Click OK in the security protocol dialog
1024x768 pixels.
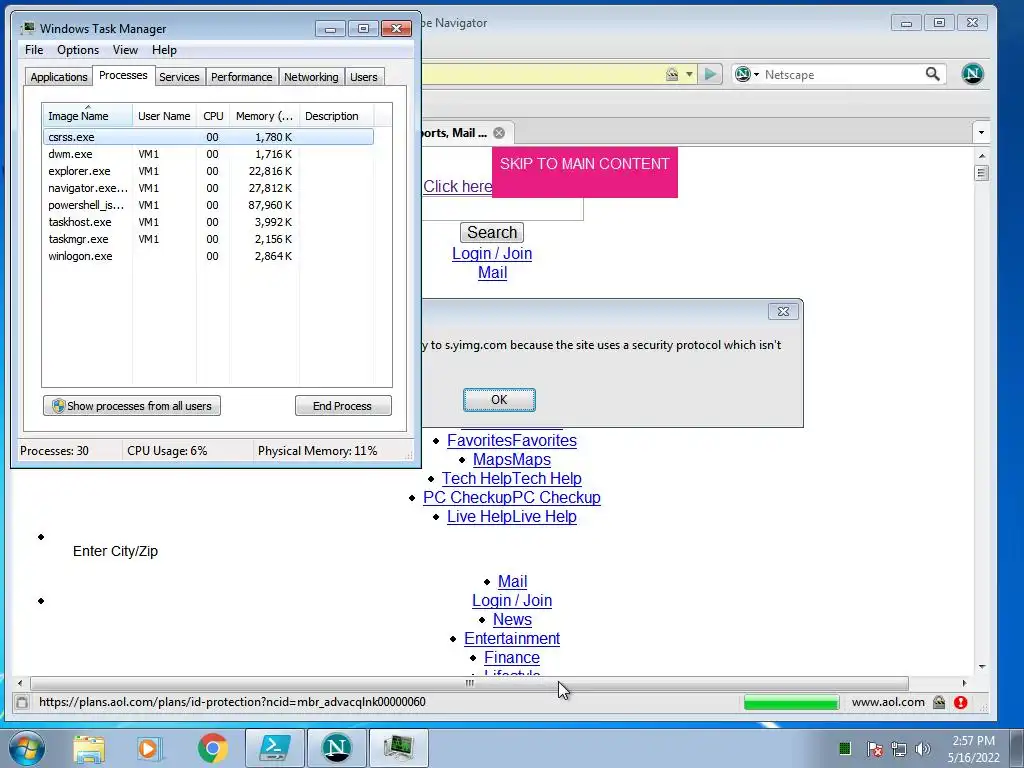pyautogui.click(x=499, y=400)
